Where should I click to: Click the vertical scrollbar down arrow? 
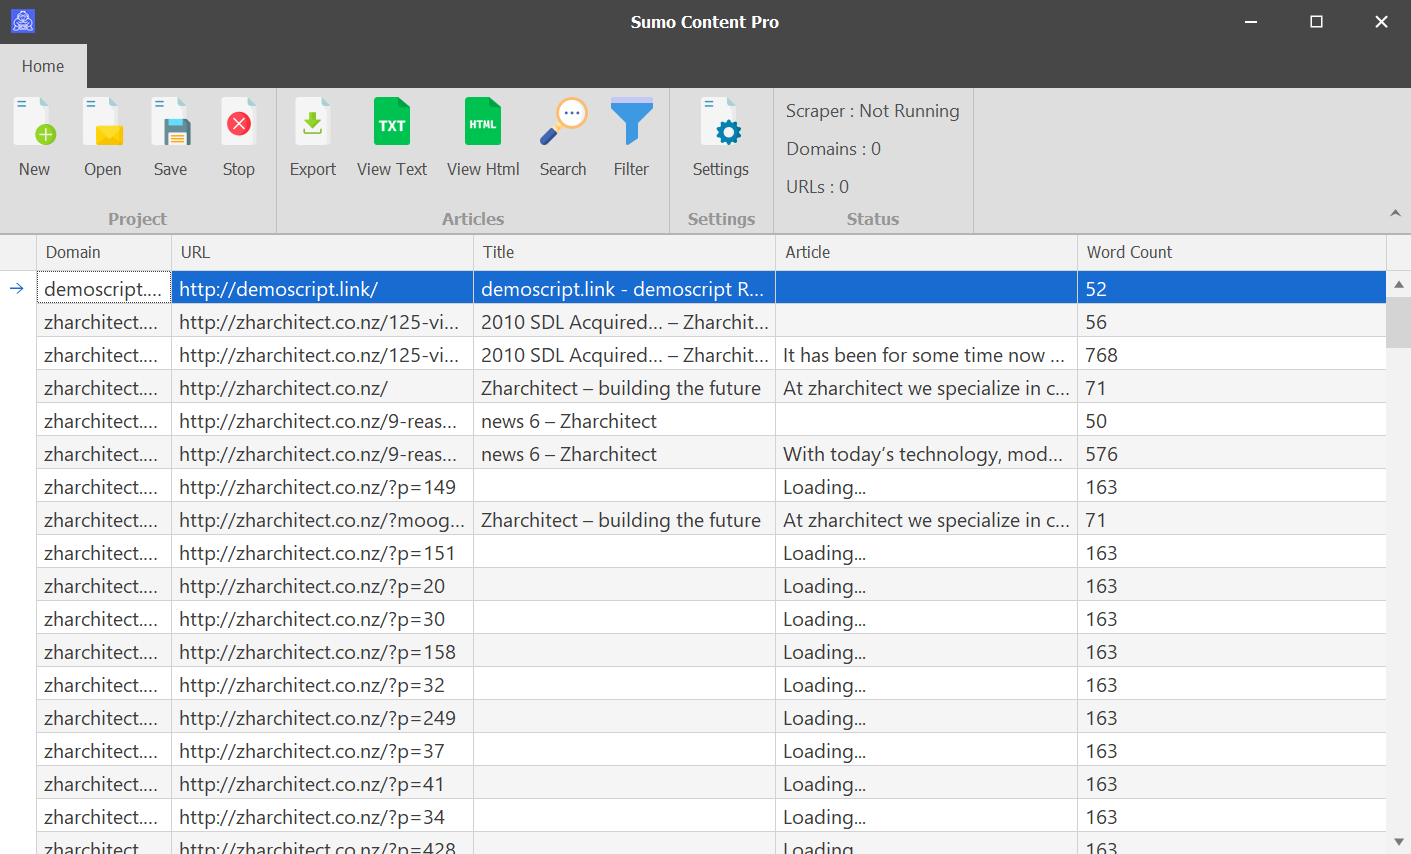[x=1399, y=842]
